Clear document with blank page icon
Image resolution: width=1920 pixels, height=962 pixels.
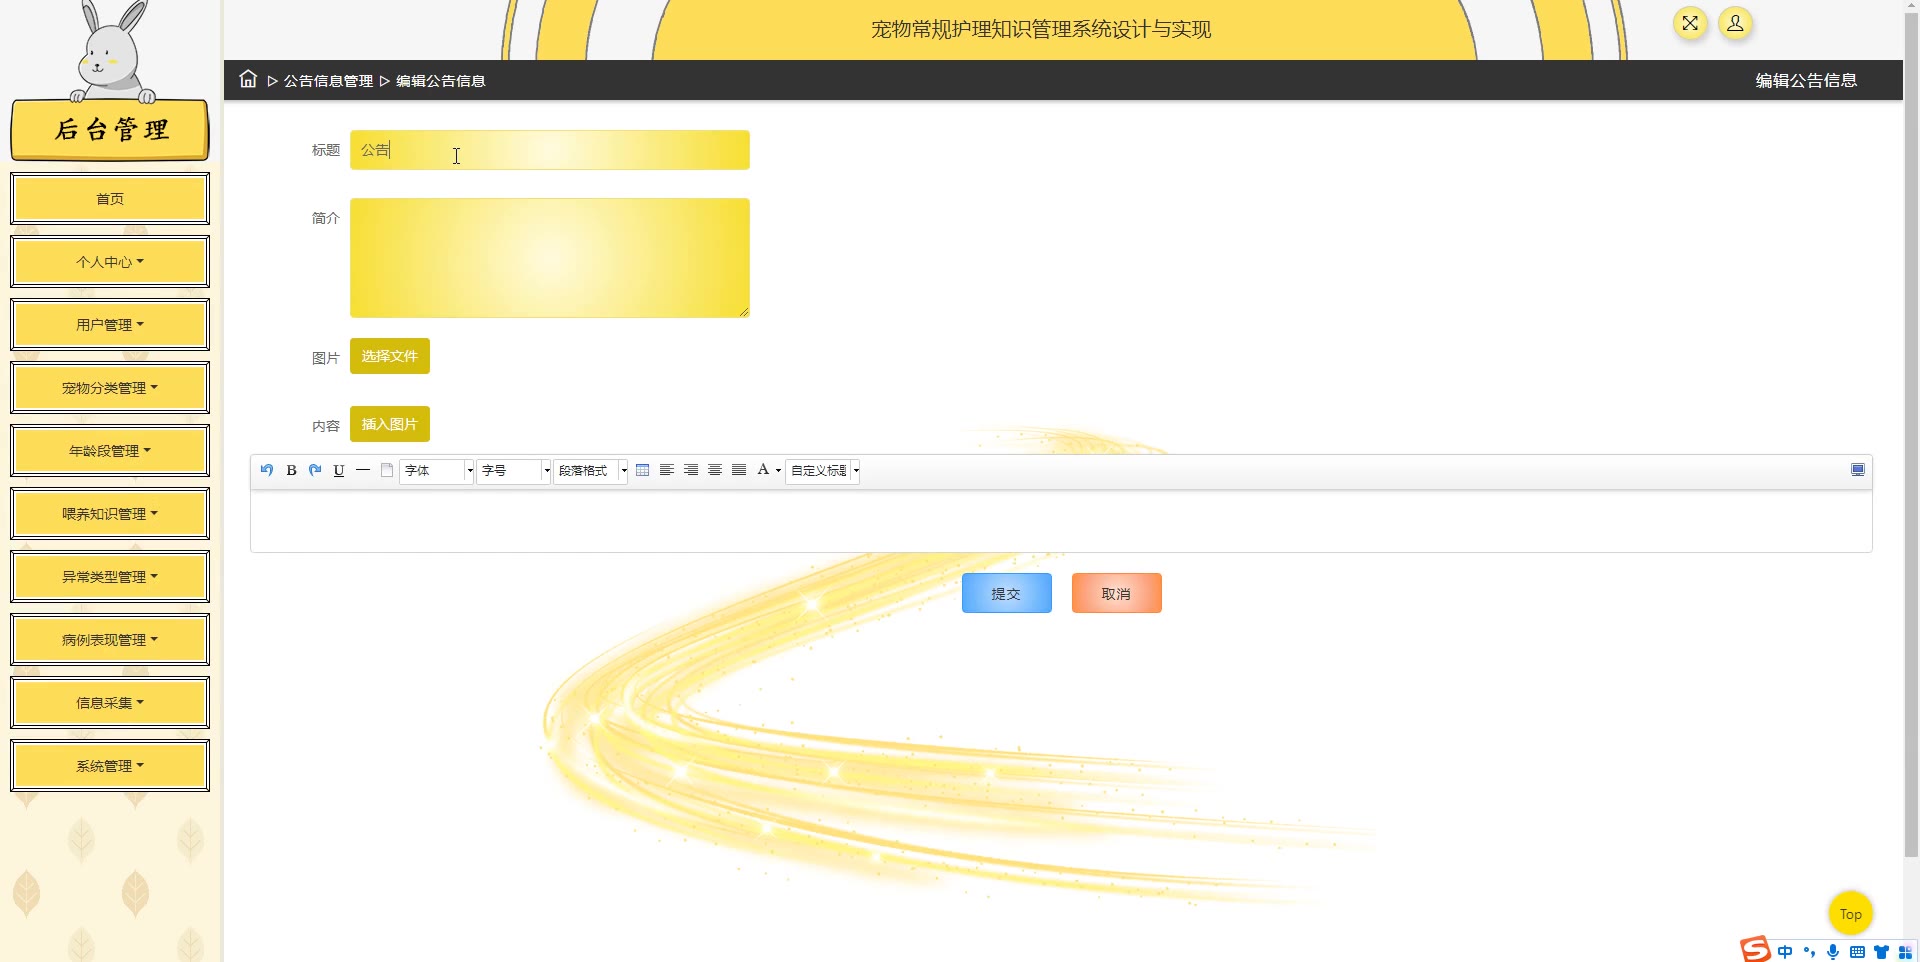point(387,470)
